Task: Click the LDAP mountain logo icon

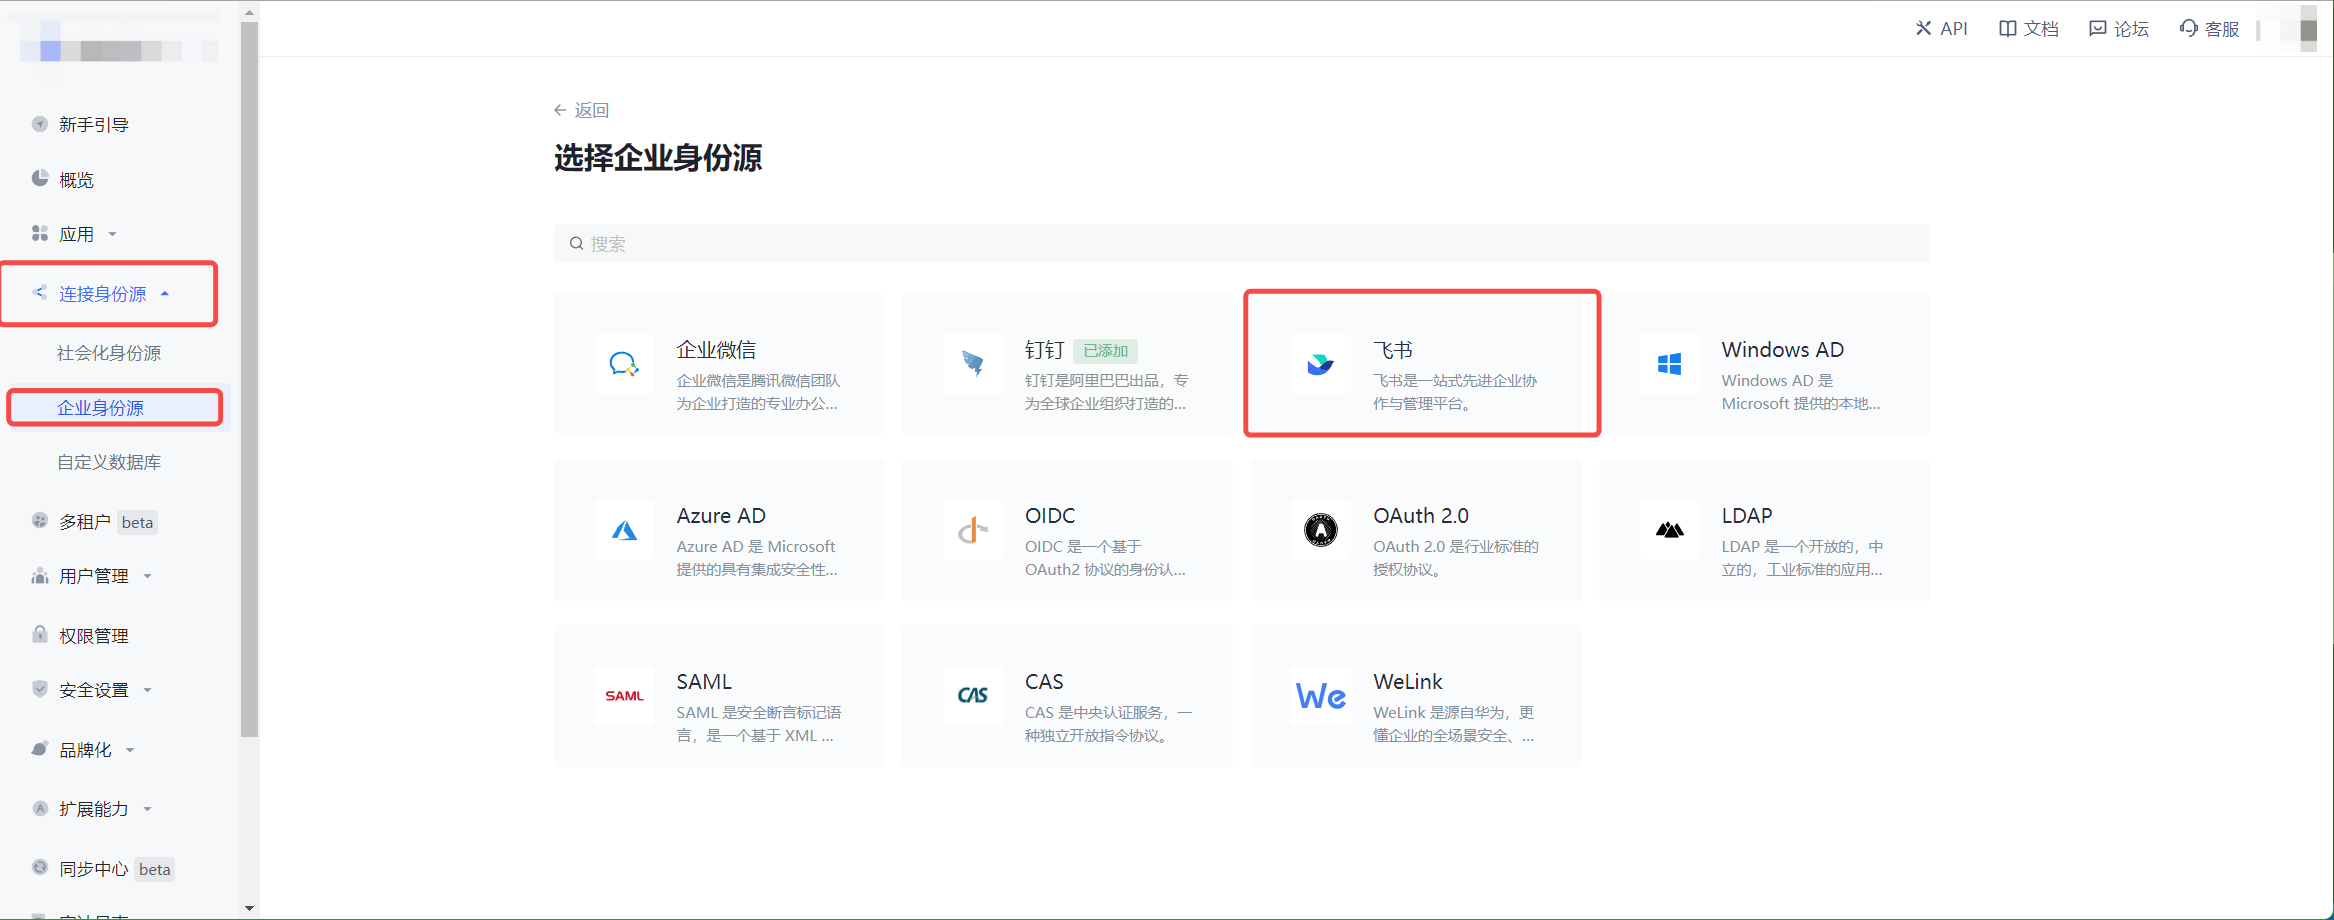Action: click(1669, 530)
